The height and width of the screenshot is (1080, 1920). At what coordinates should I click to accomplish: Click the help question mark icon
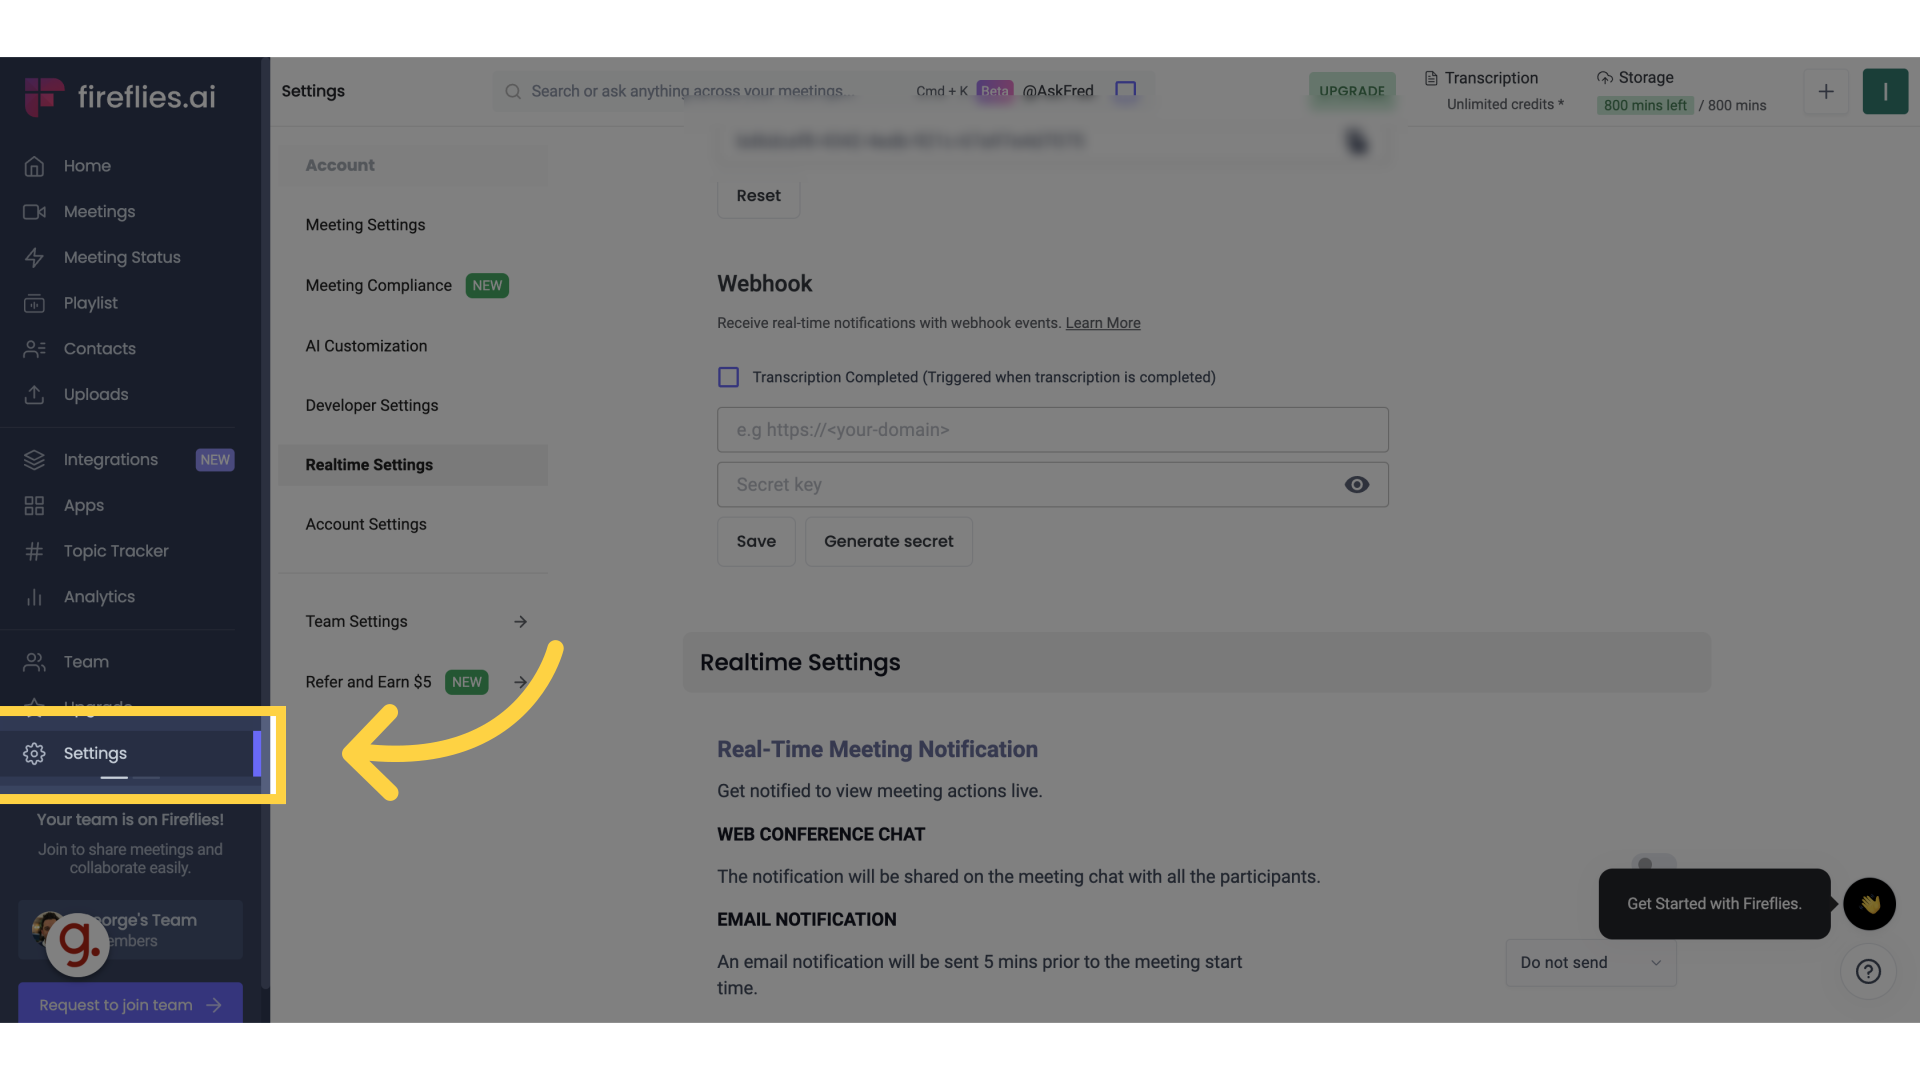click(x=1868, y=971)
